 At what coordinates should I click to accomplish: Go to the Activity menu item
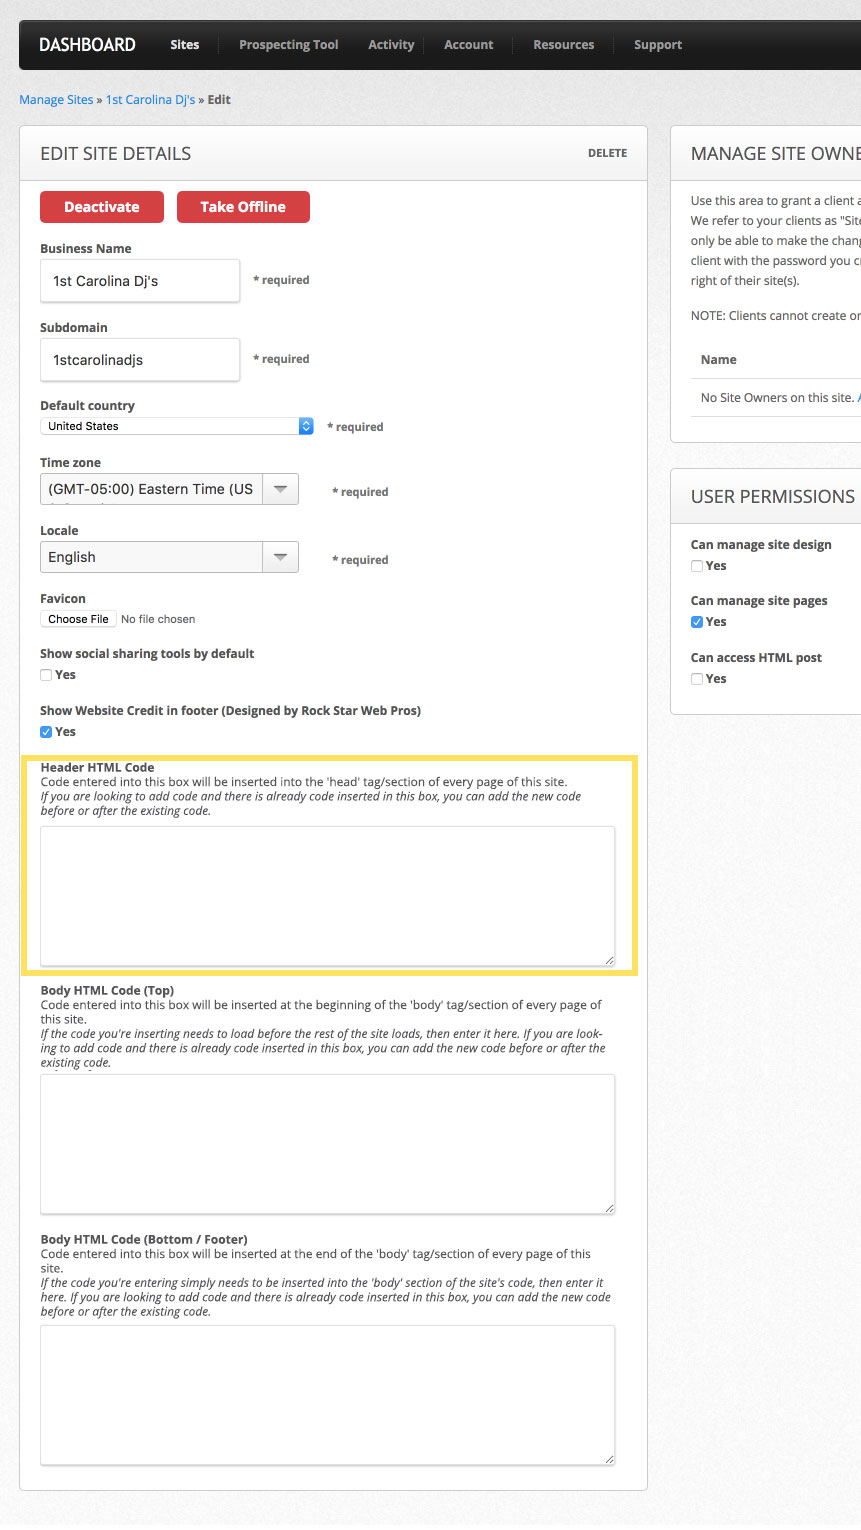tap(391, 45)
